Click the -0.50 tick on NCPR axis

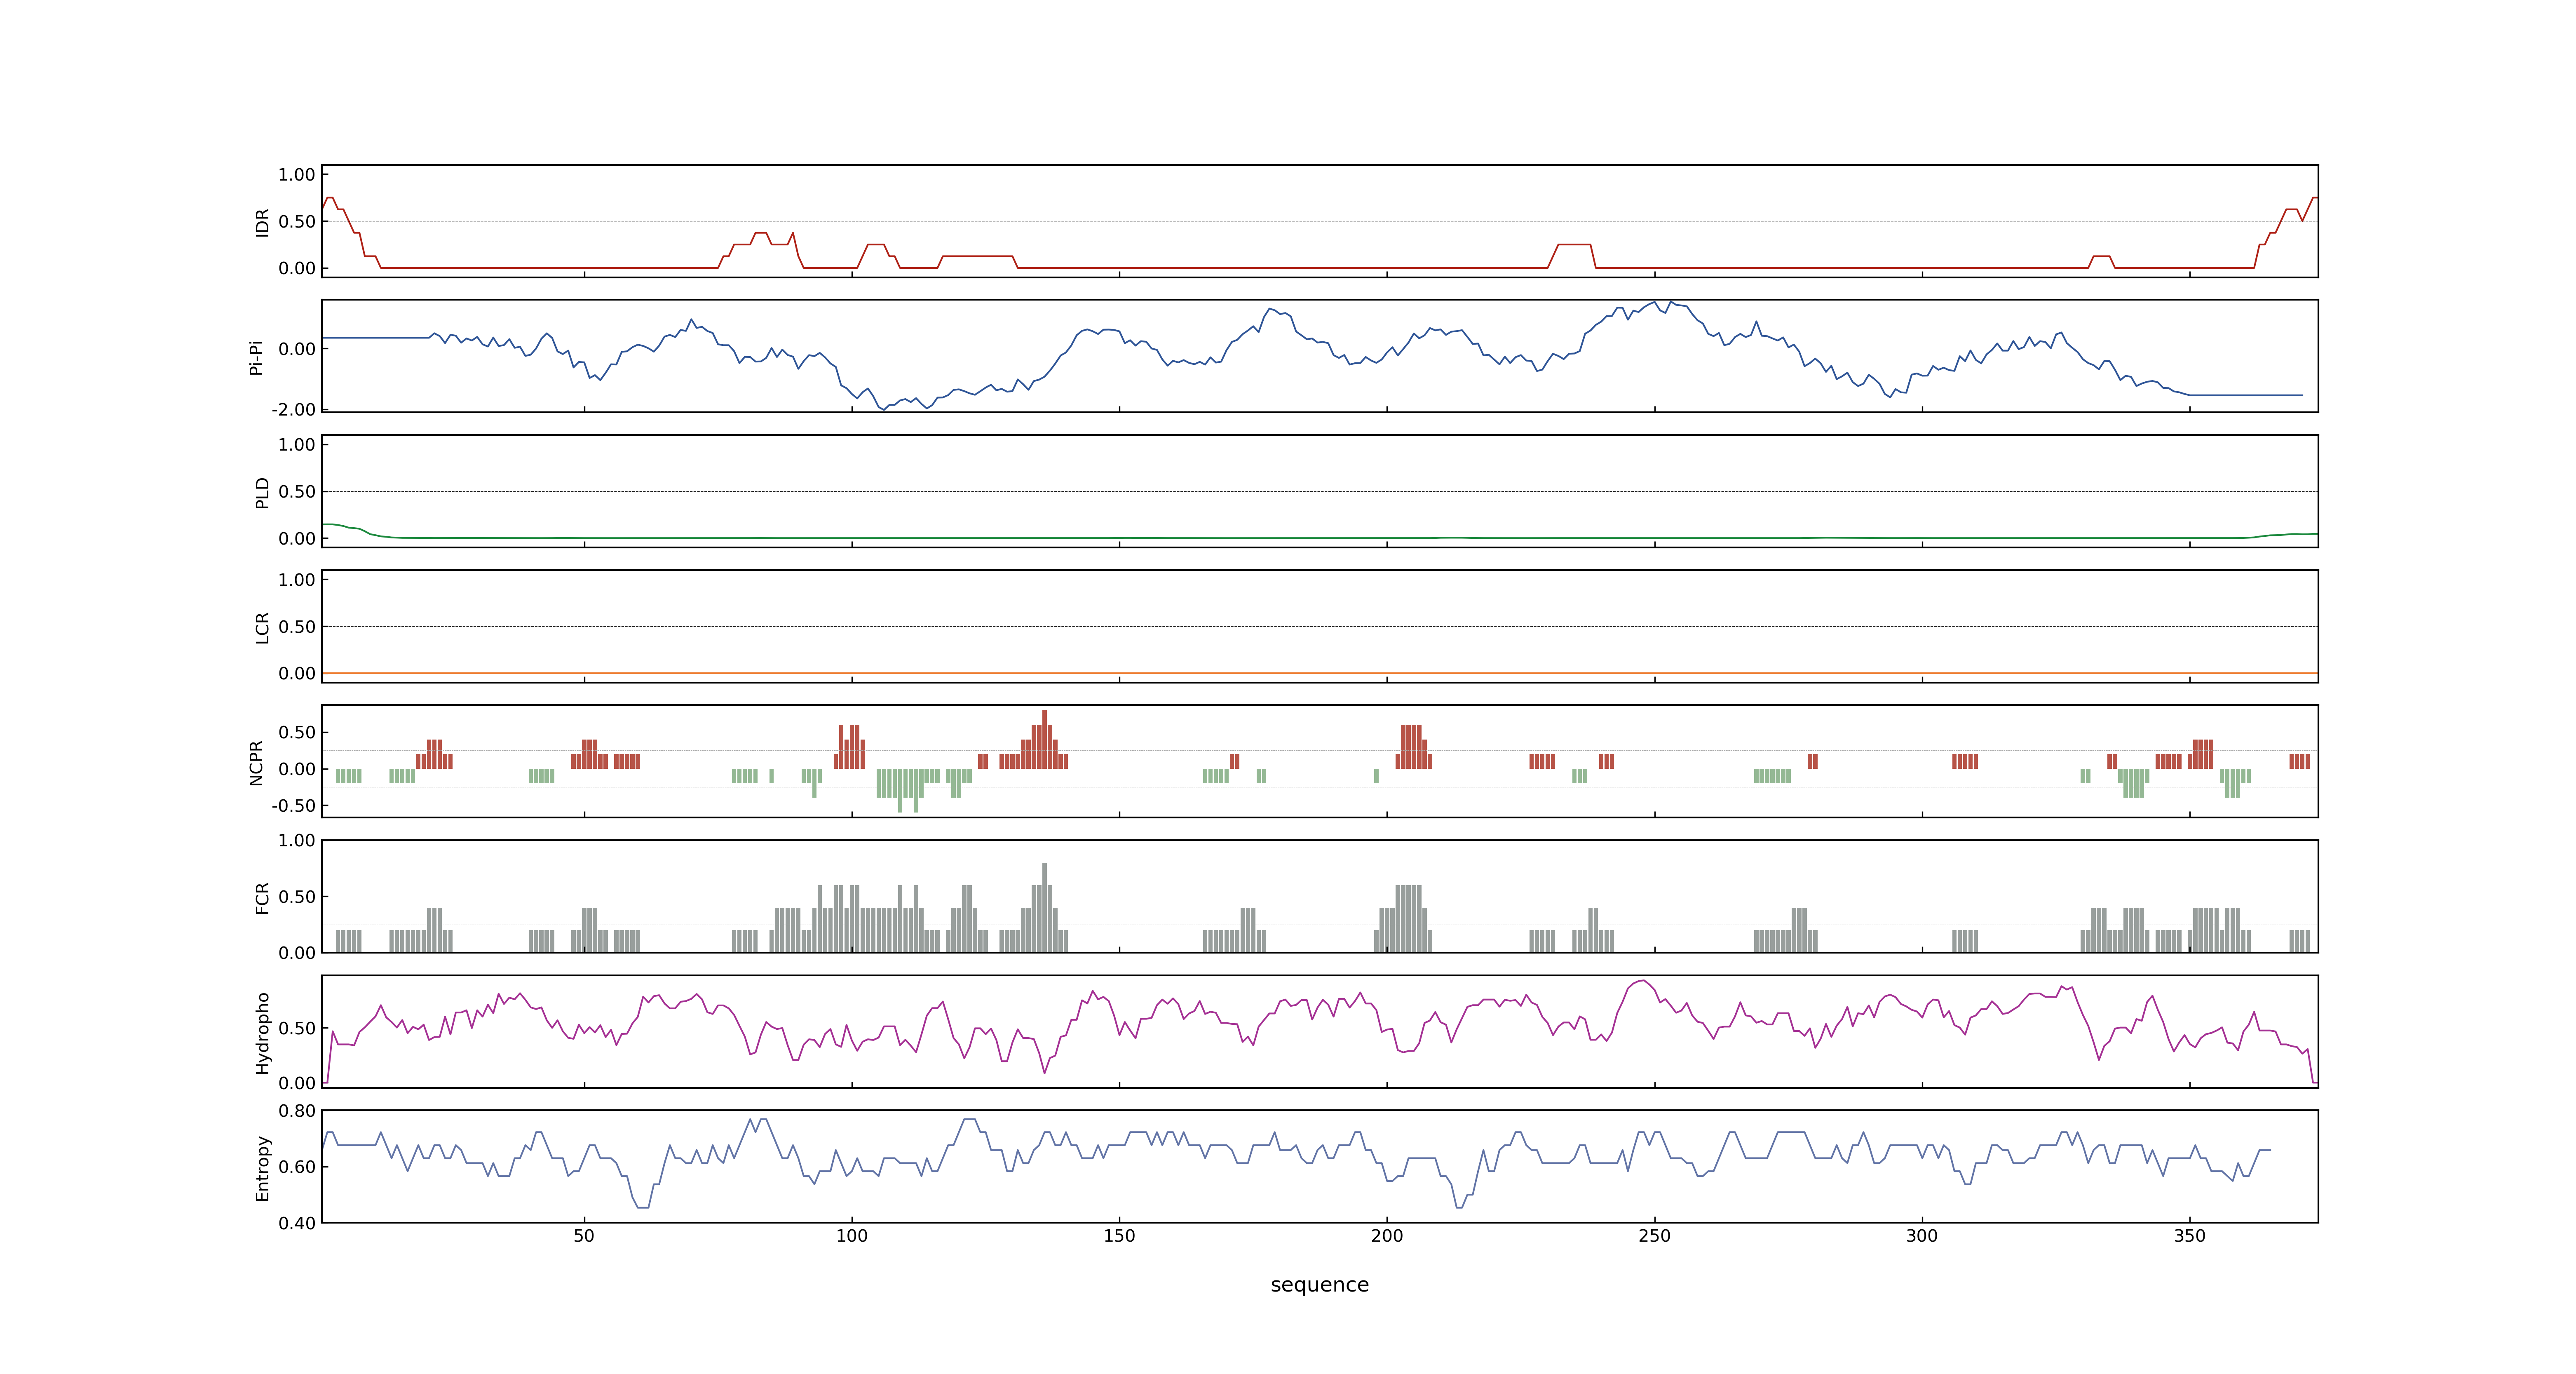click(x=293, y=806)
